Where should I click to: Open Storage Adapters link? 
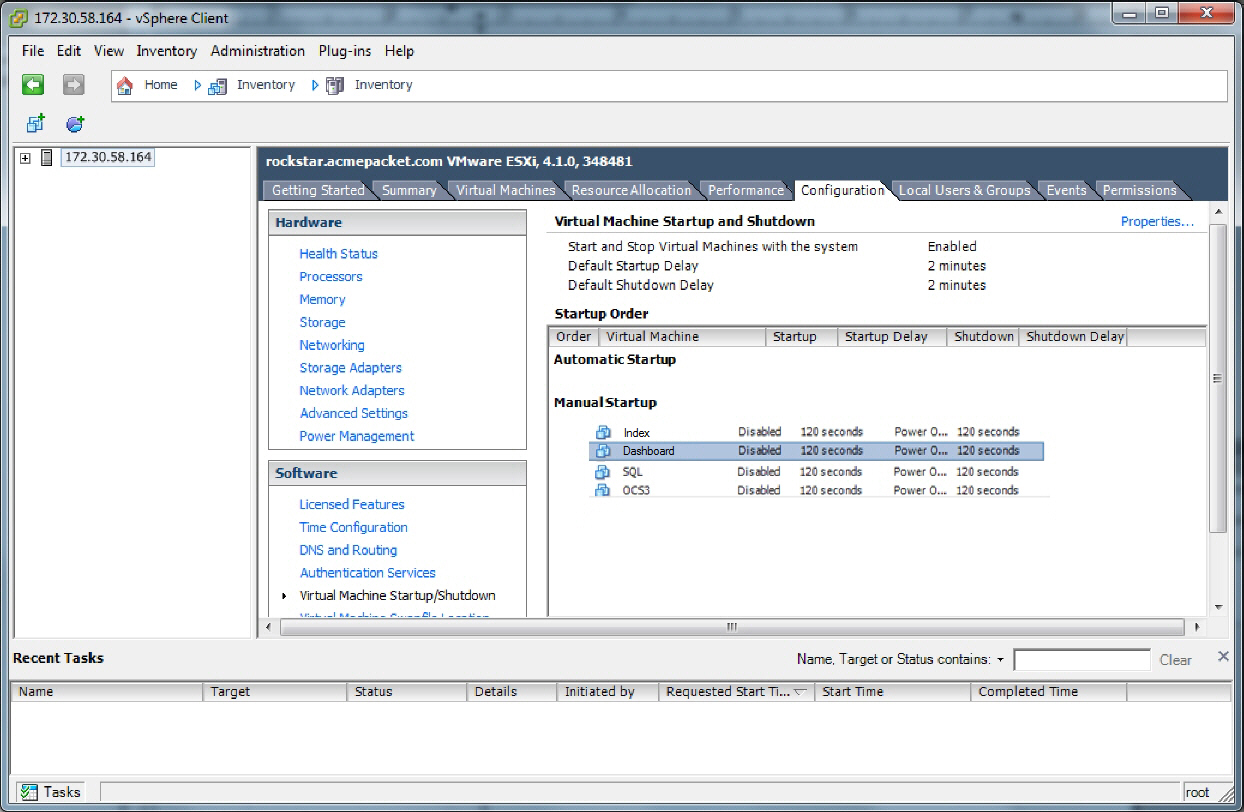coord(350,368)
